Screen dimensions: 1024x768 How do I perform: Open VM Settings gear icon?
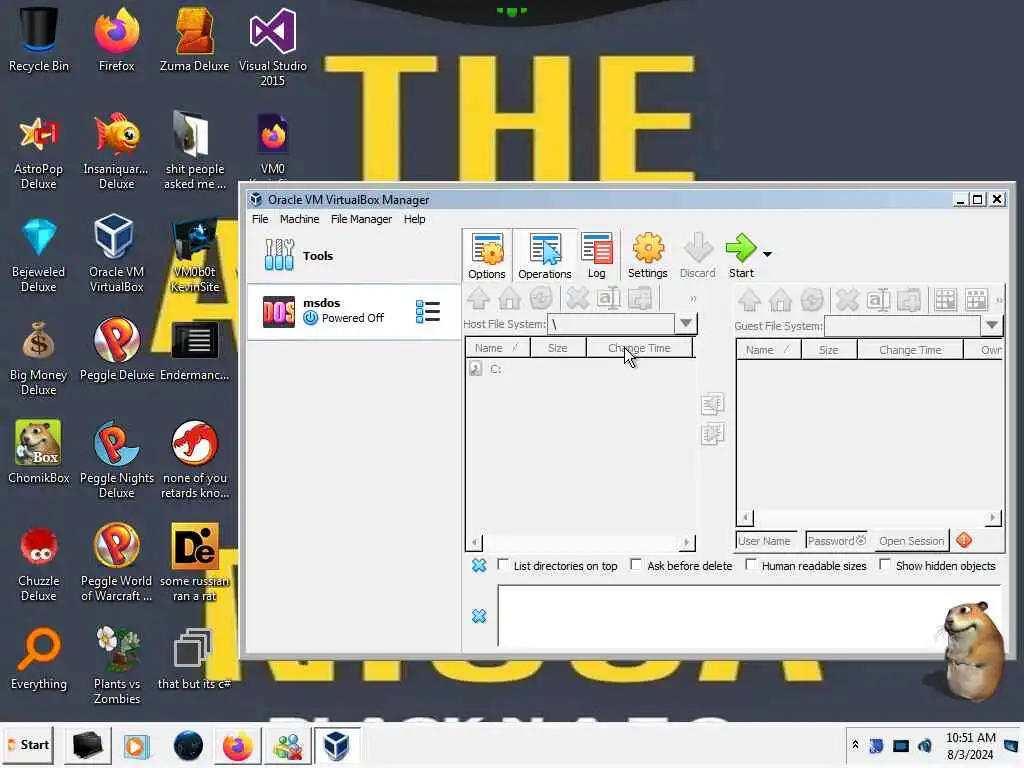tap(647, 255)
